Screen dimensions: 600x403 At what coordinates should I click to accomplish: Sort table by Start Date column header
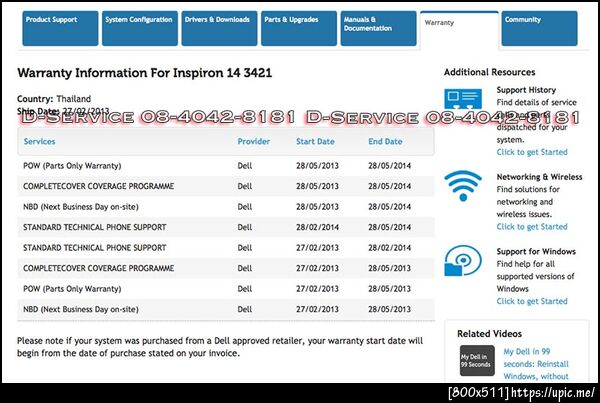(x=315, y=142)
